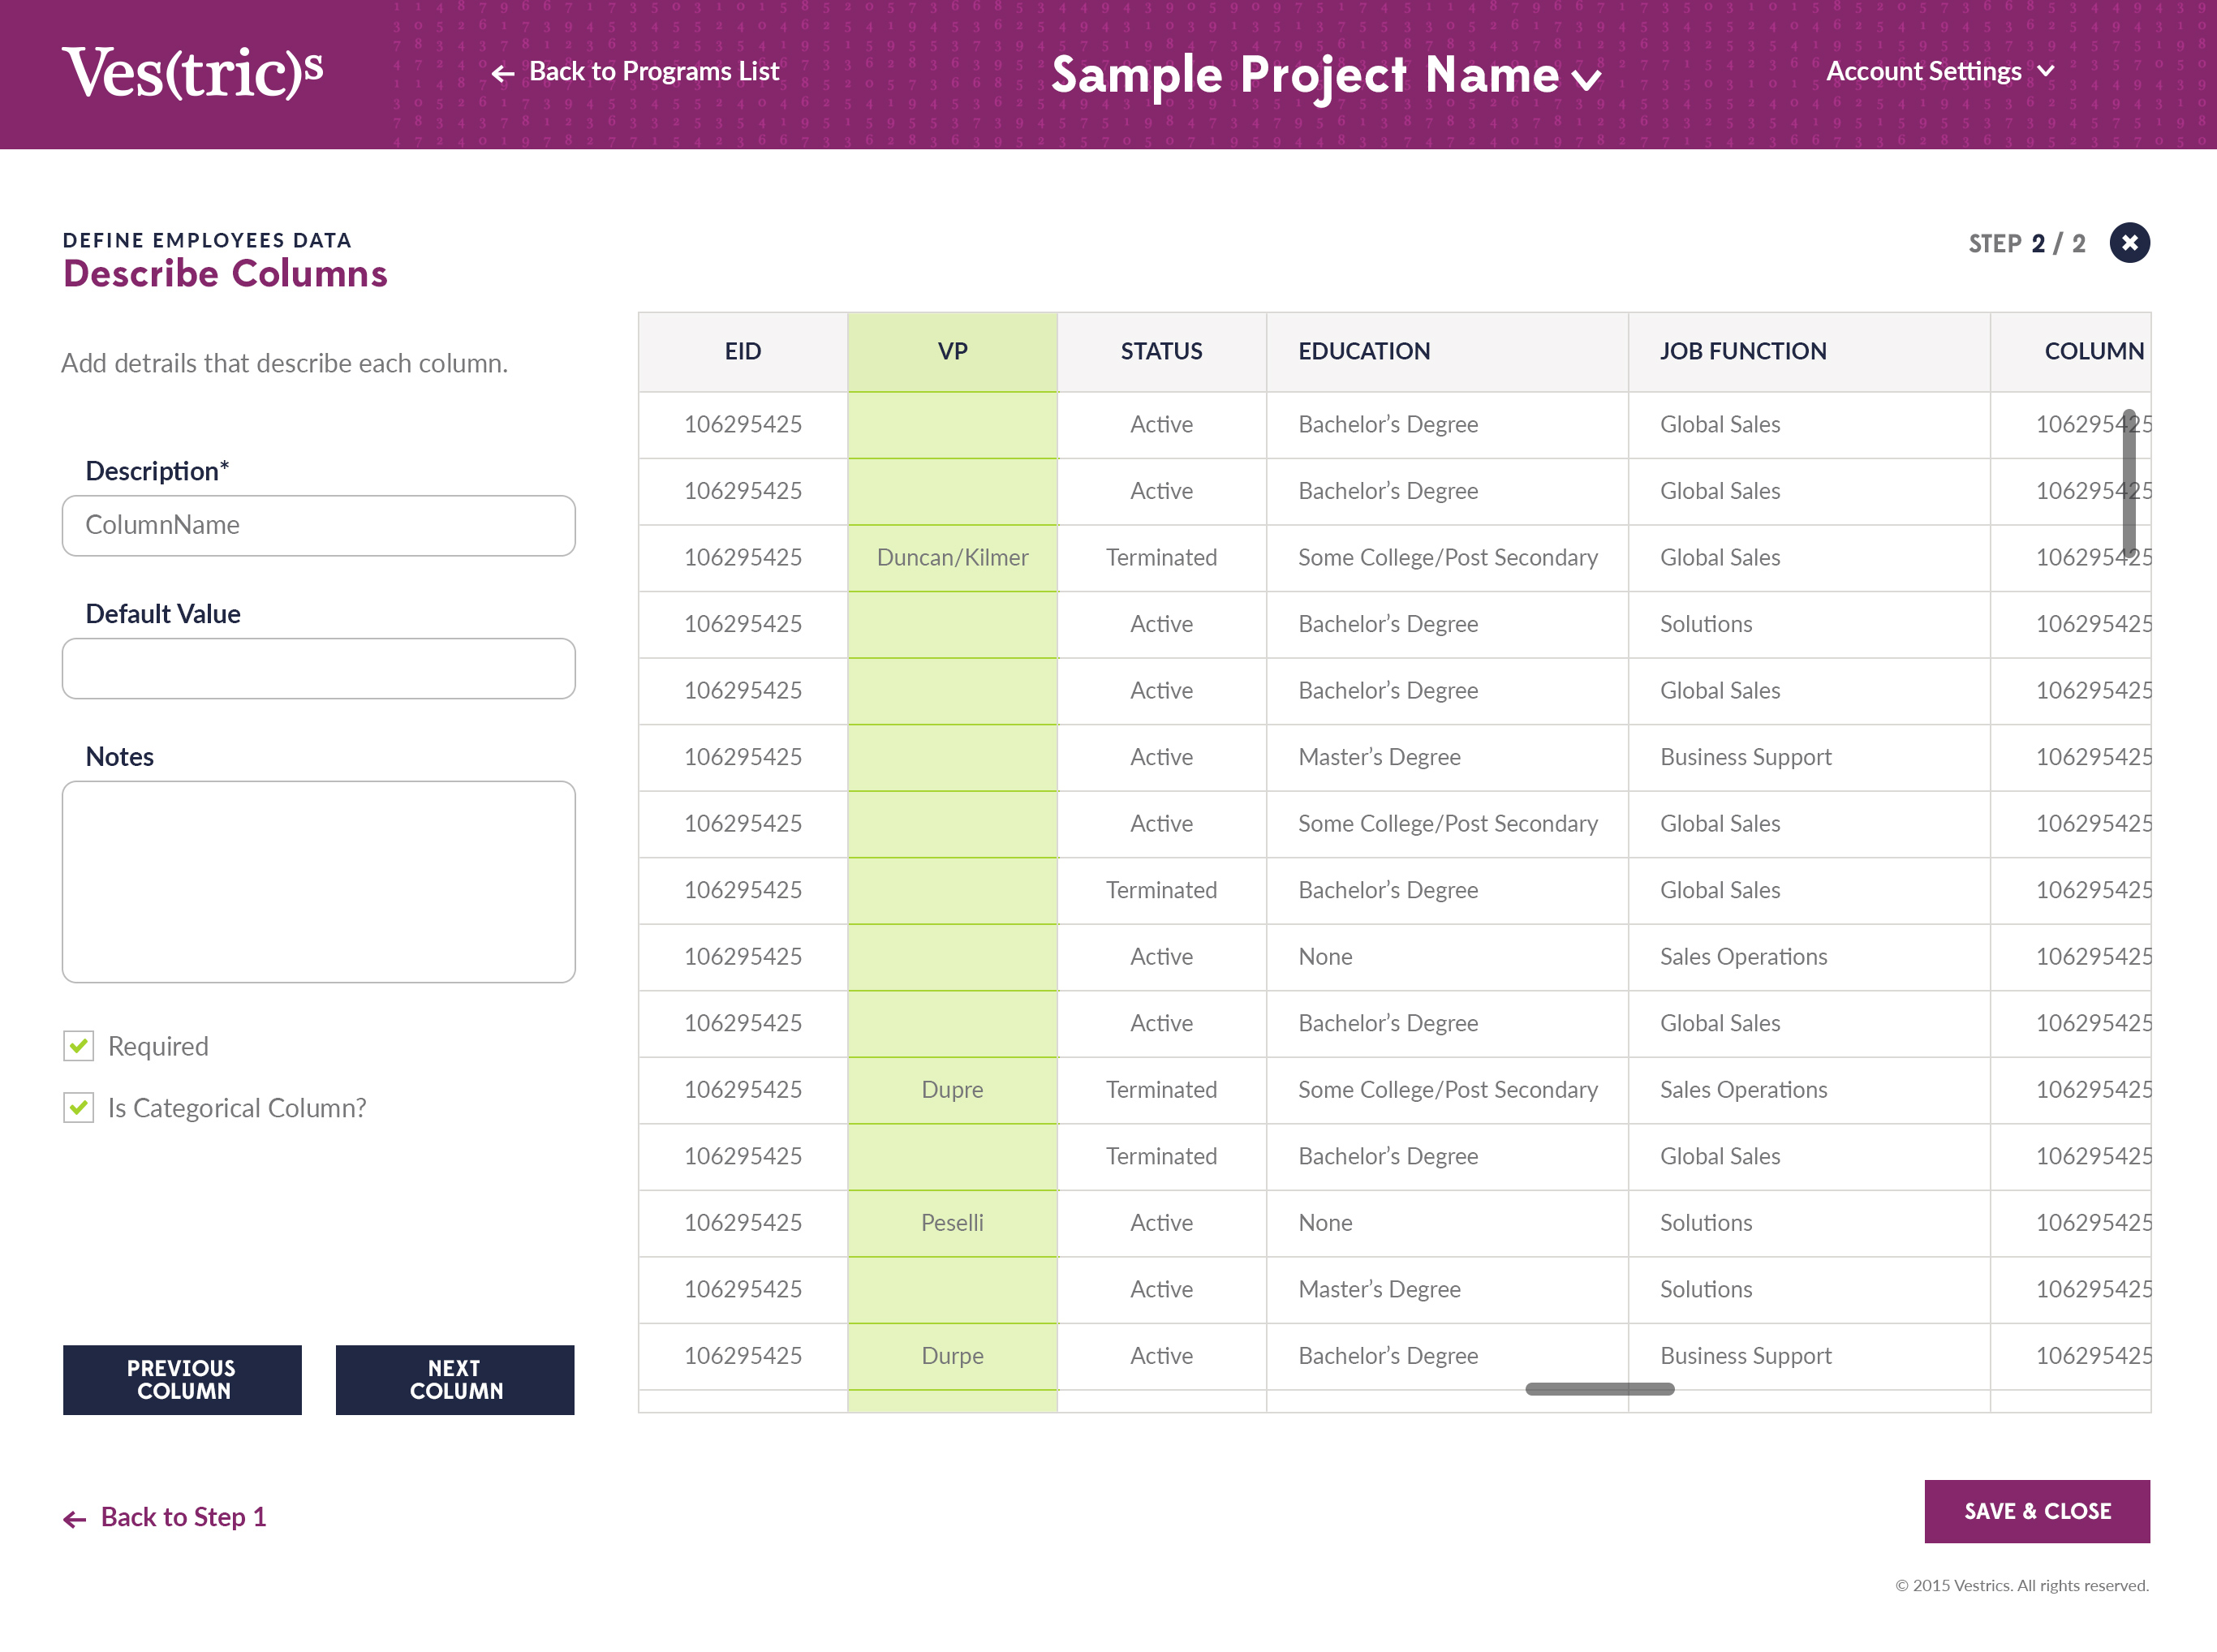Expand Account Settings menu options

pyautogui.click(x=1938, y=73)
